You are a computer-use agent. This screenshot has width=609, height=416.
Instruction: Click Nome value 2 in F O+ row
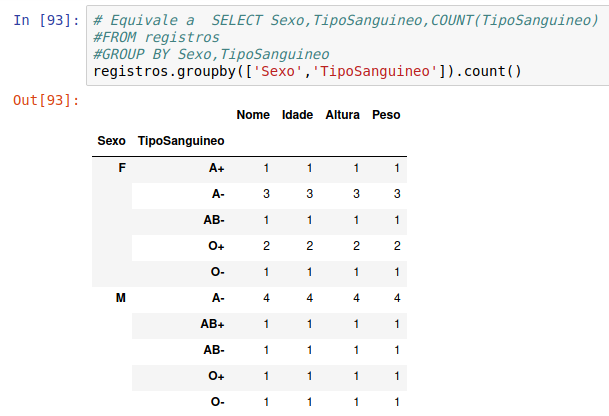[266, 246]
